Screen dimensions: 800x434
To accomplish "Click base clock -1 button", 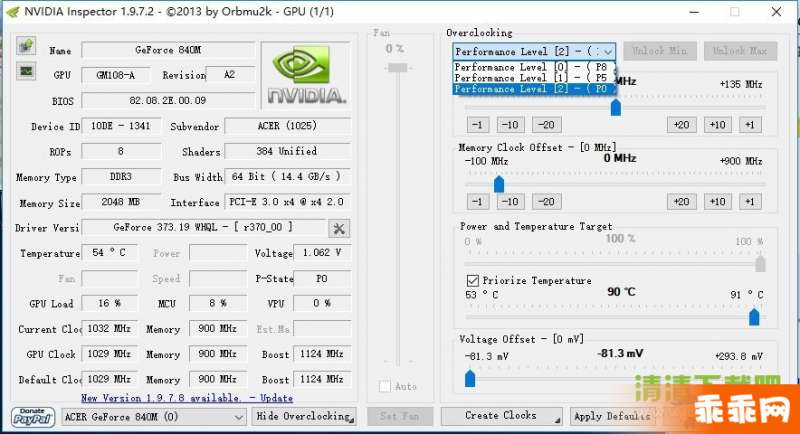I will pos(478,125).
